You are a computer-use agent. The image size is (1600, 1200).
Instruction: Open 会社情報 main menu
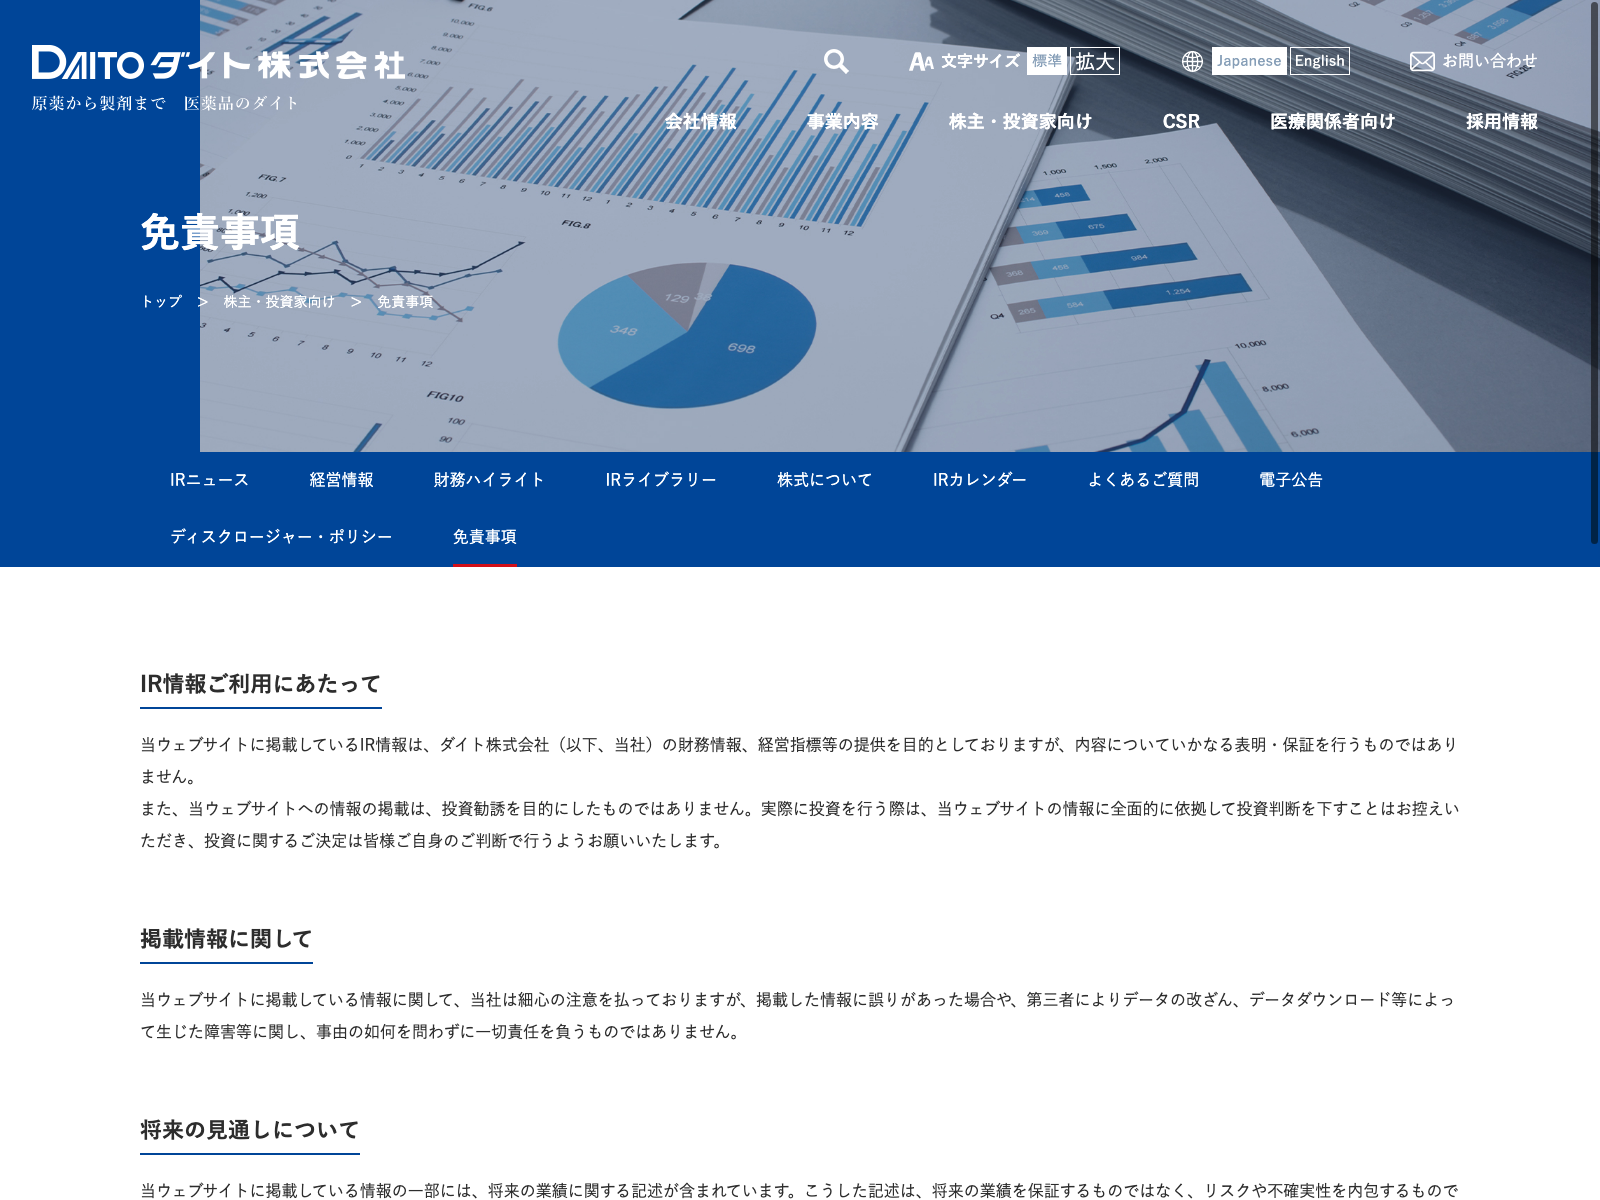click(x=701, y=122)
